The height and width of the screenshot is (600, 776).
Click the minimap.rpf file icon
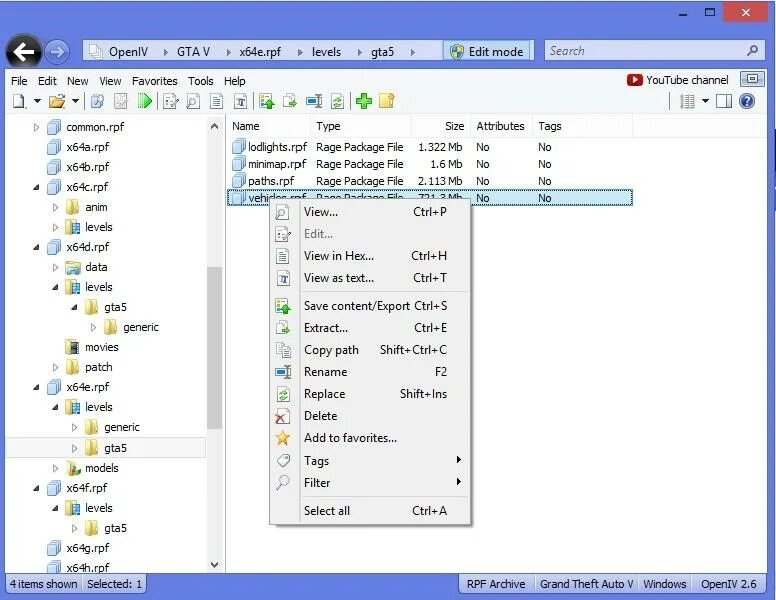coord(239,163)
